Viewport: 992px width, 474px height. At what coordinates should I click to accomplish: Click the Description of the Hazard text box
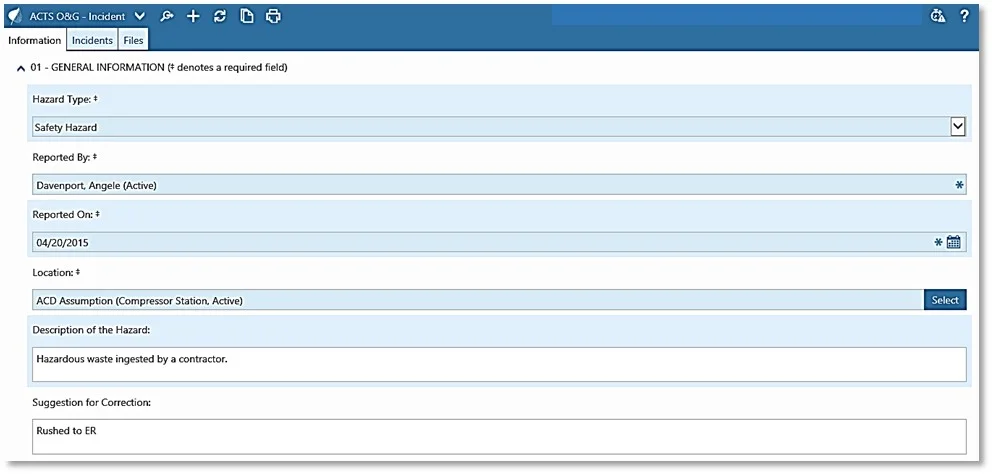pyautogui.click(x=499, y=364)
